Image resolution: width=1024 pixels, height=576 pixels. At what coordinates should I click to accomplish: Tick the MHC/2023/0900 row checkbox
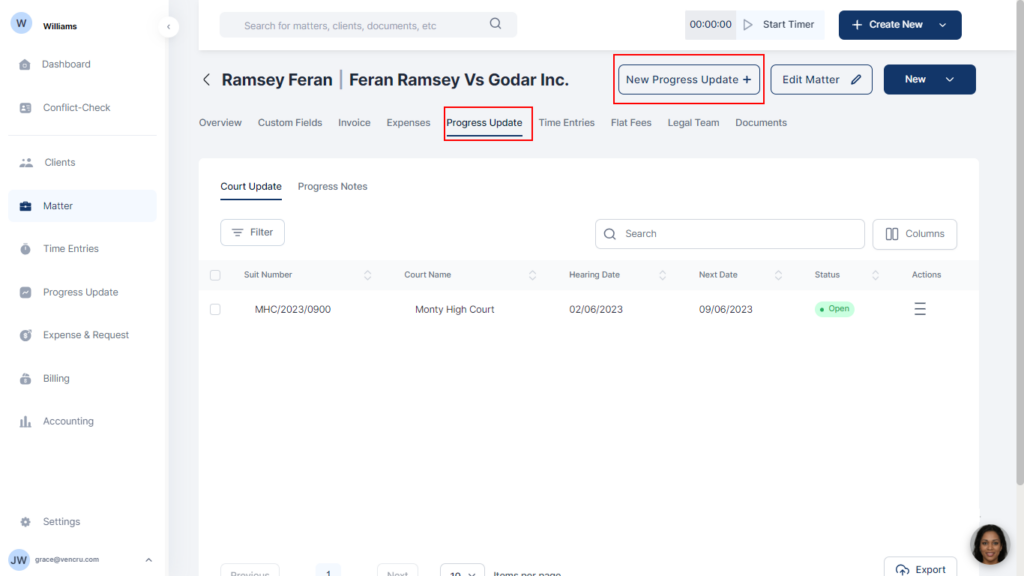215,310
